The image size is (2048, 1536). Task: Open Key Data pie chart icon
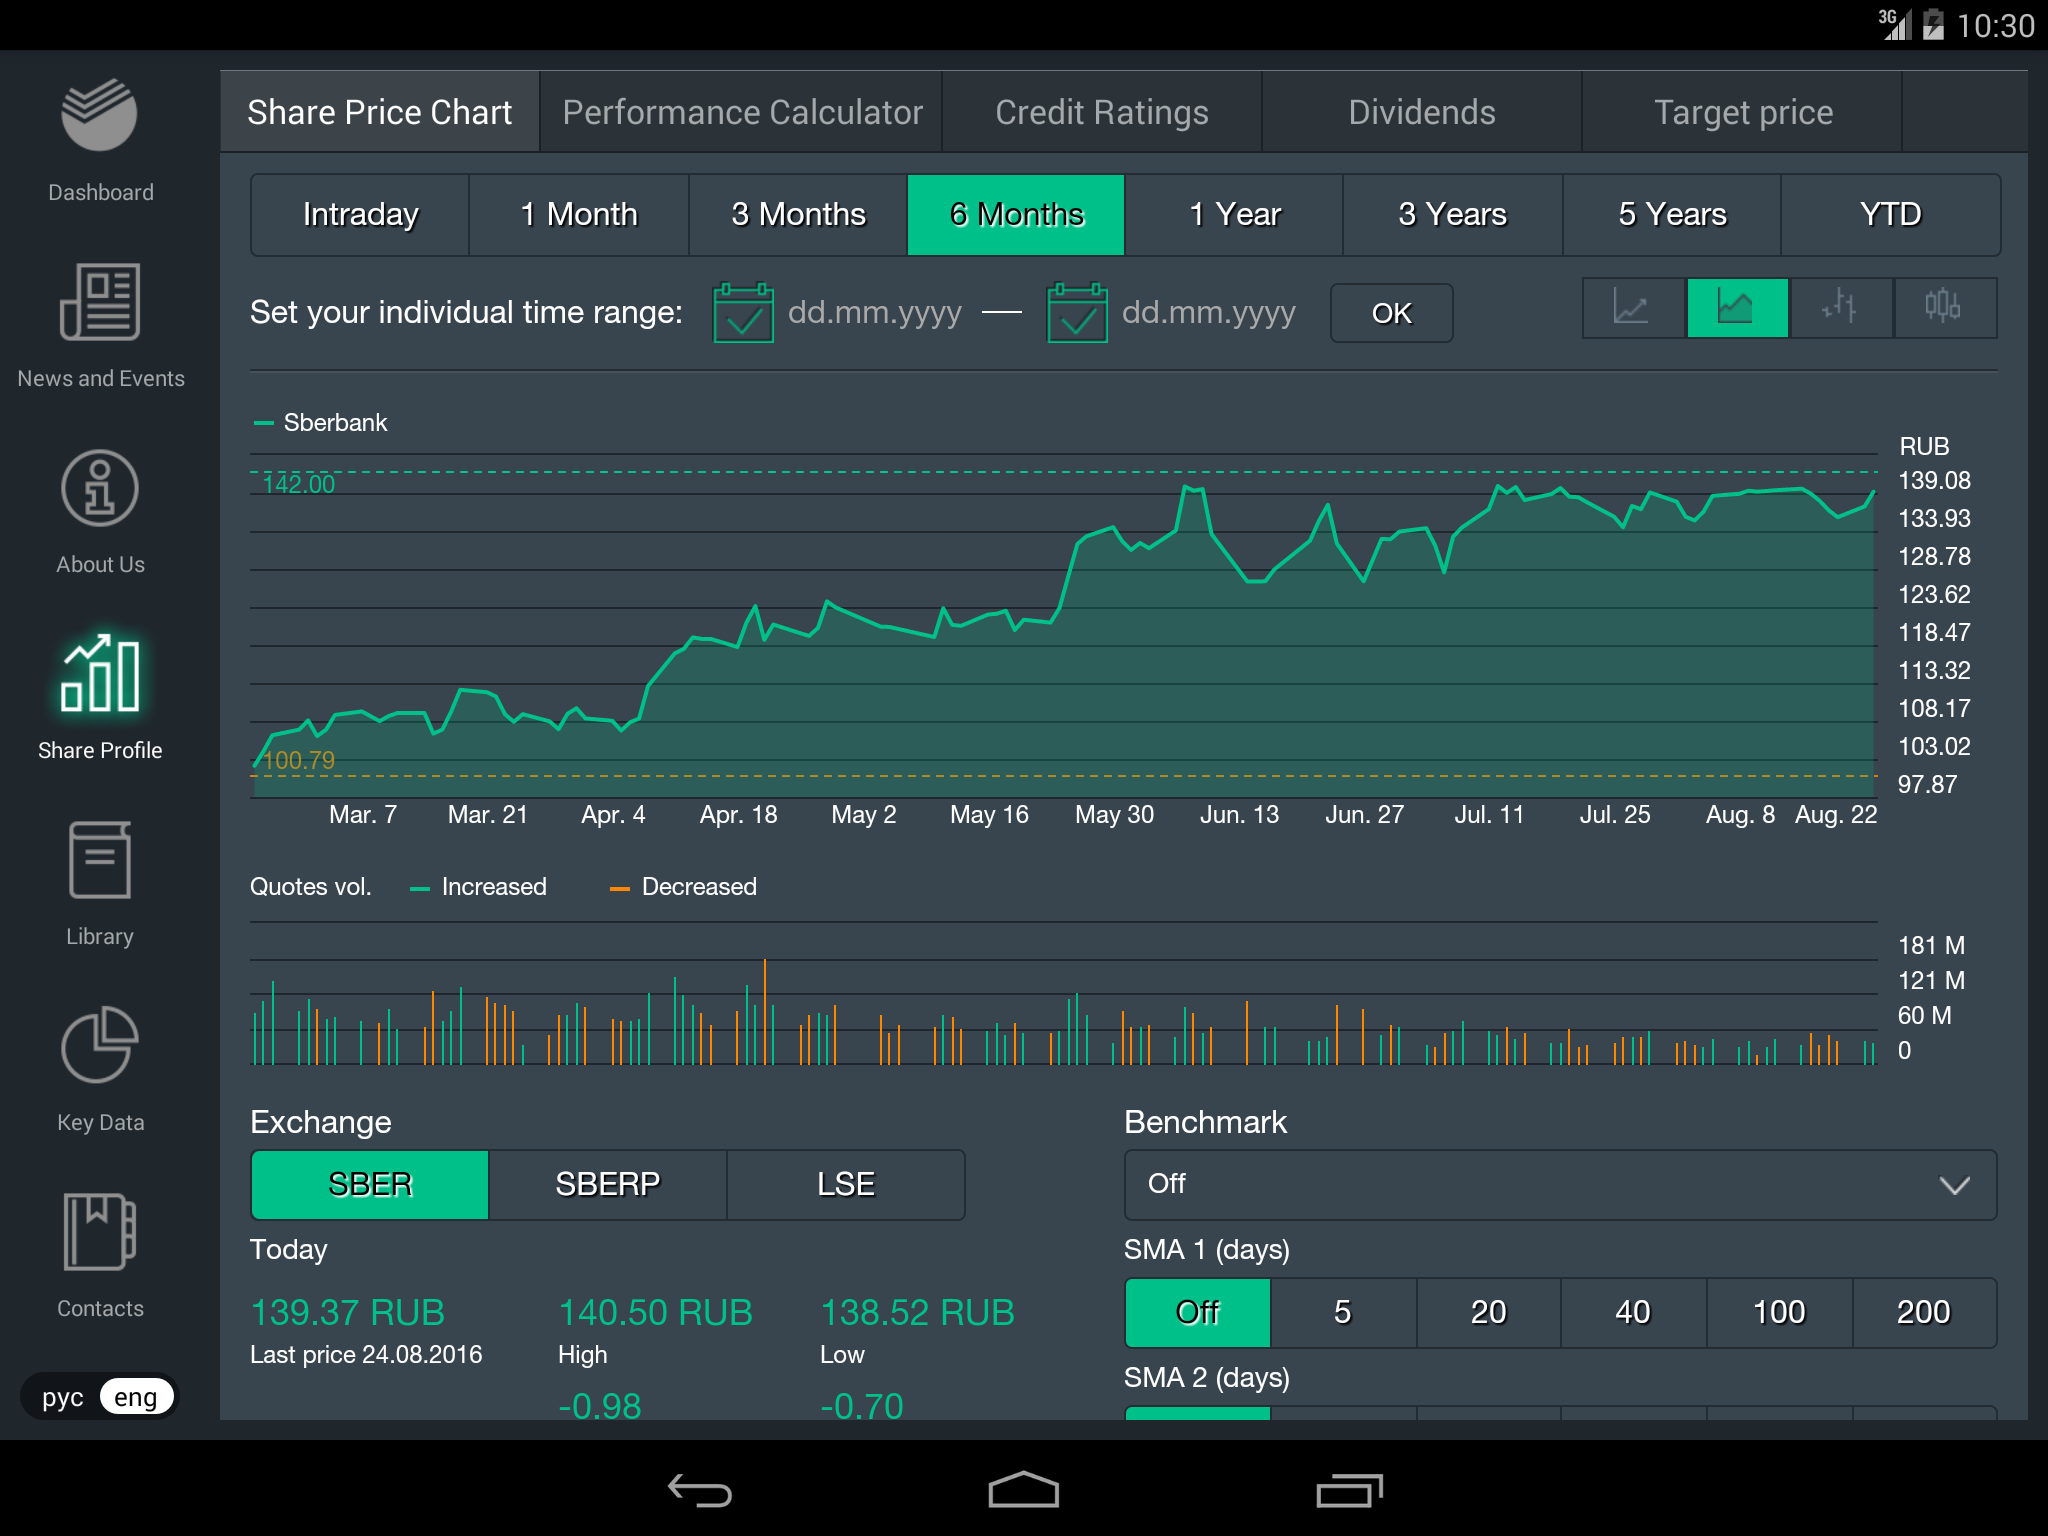[100, 1046]
